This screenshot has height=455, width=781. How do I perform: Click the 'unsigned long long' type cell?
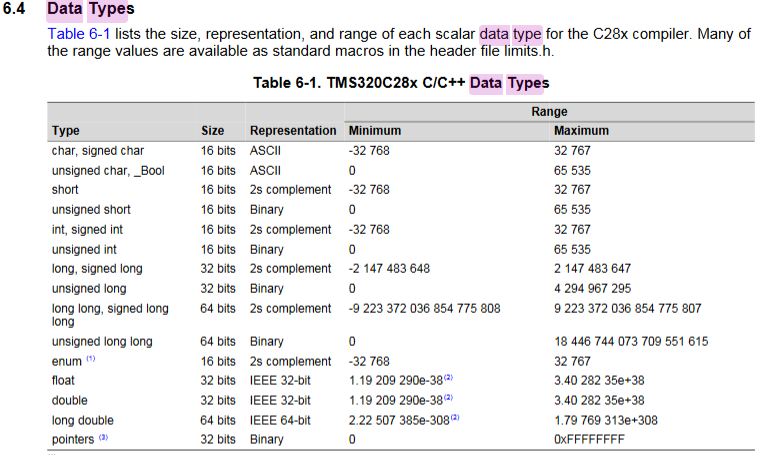102,342
